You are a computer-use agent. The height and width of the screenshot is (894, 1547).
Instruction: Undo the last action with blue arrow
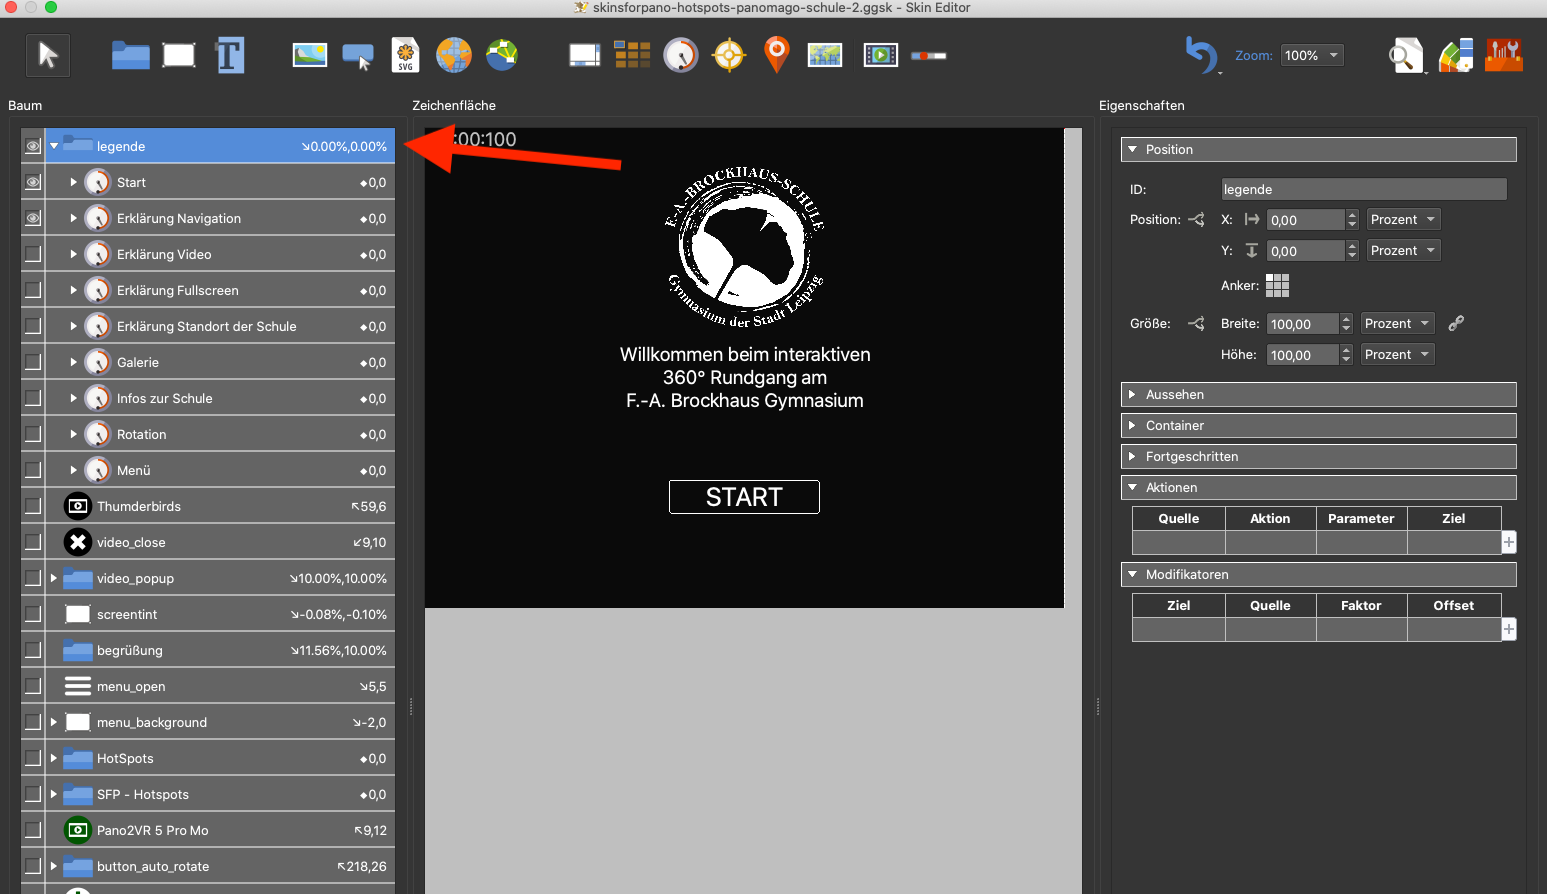(1201, 54)
